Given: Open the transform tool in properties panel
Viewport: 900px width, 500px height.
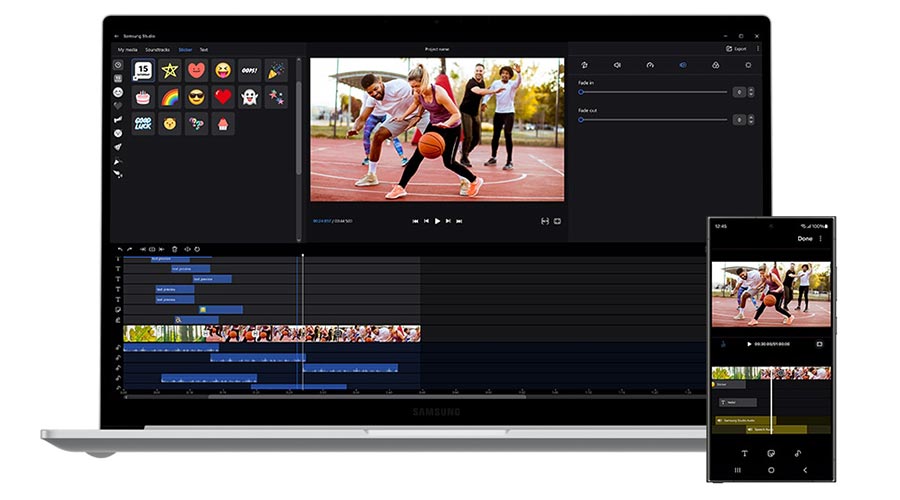Looking at the screenshot, I should (584, 65).
